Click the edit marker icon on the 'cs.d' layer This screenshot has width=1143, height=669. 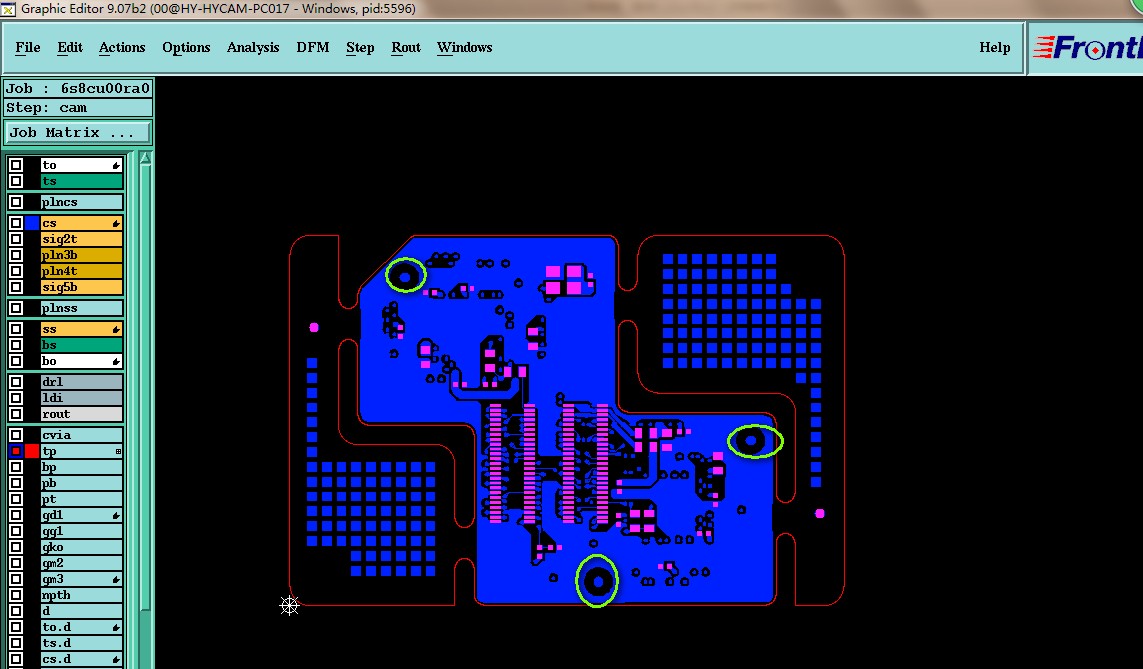(116, 660)
